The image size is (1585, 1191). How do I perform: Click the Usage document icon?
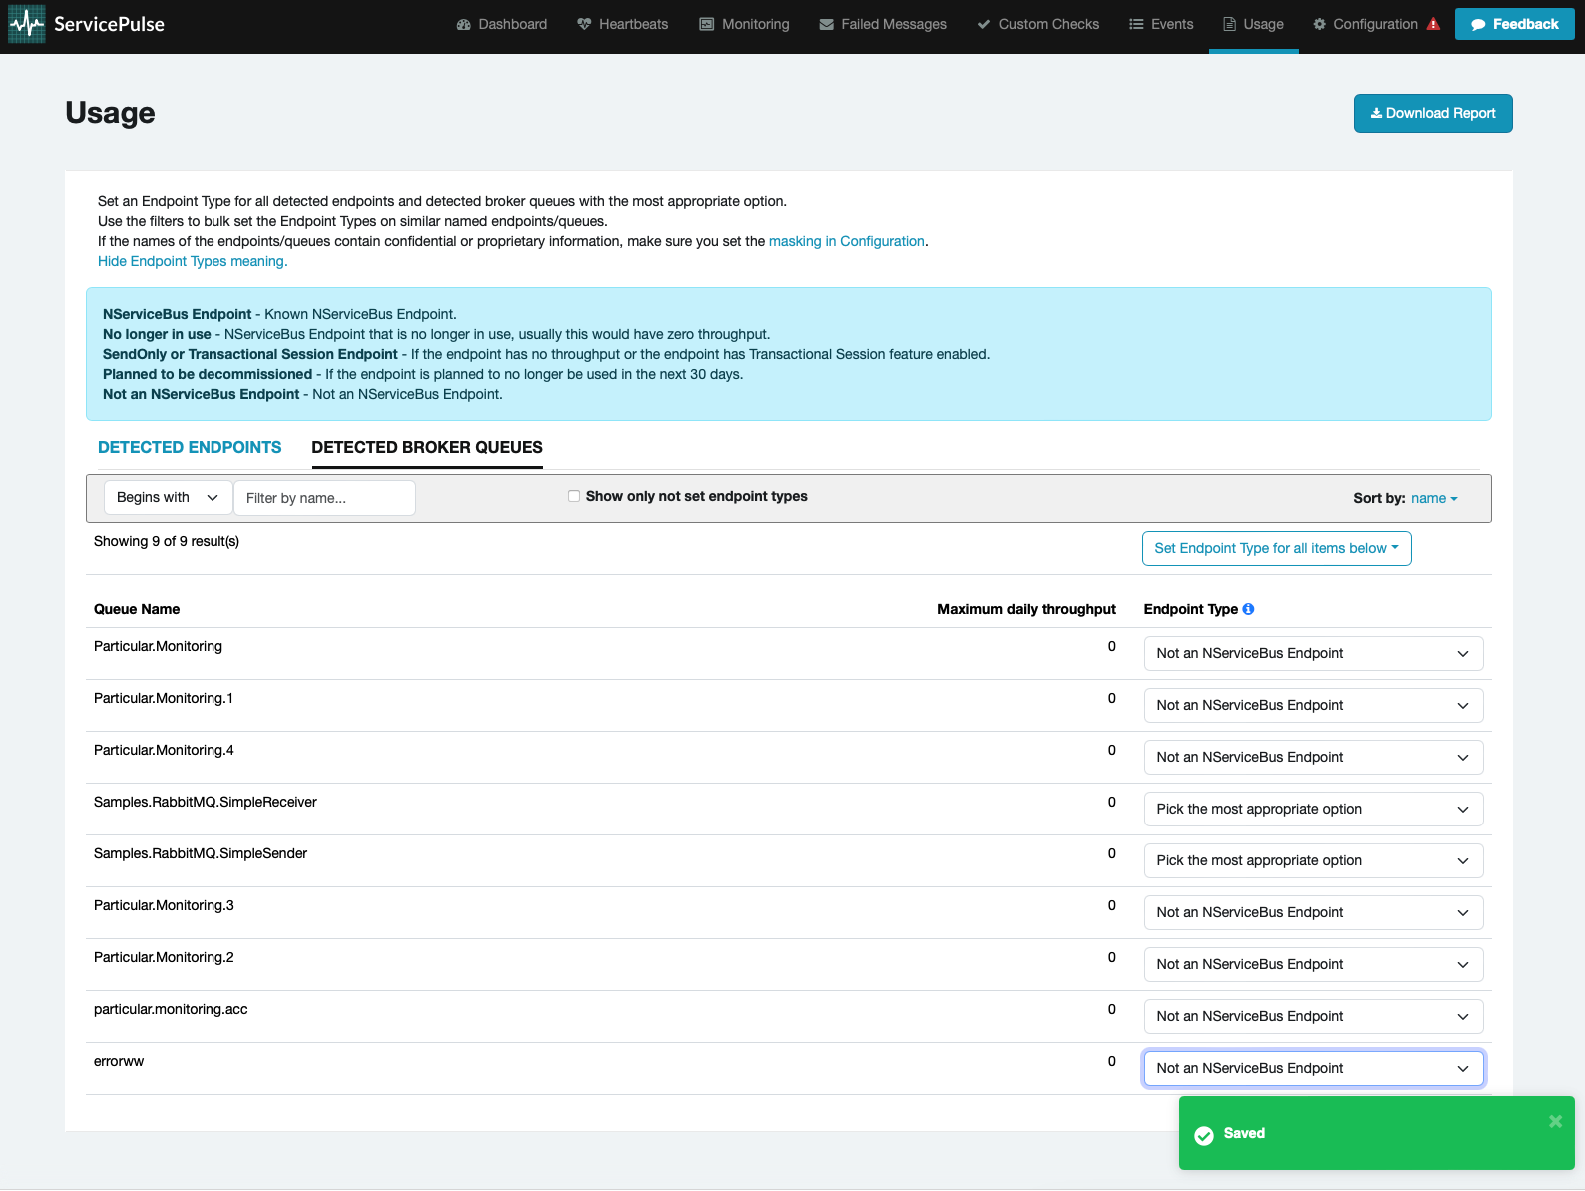coord(1230,24)
